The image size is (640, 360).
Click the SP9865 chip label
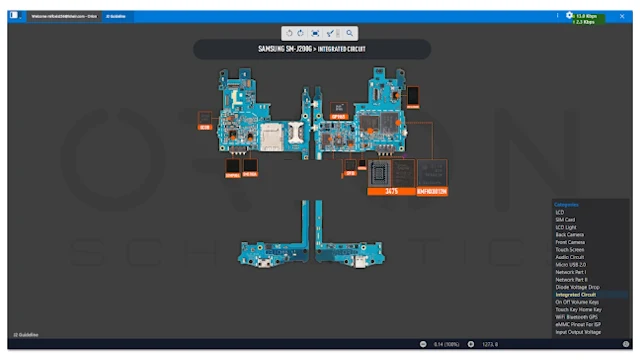[339, 116]
